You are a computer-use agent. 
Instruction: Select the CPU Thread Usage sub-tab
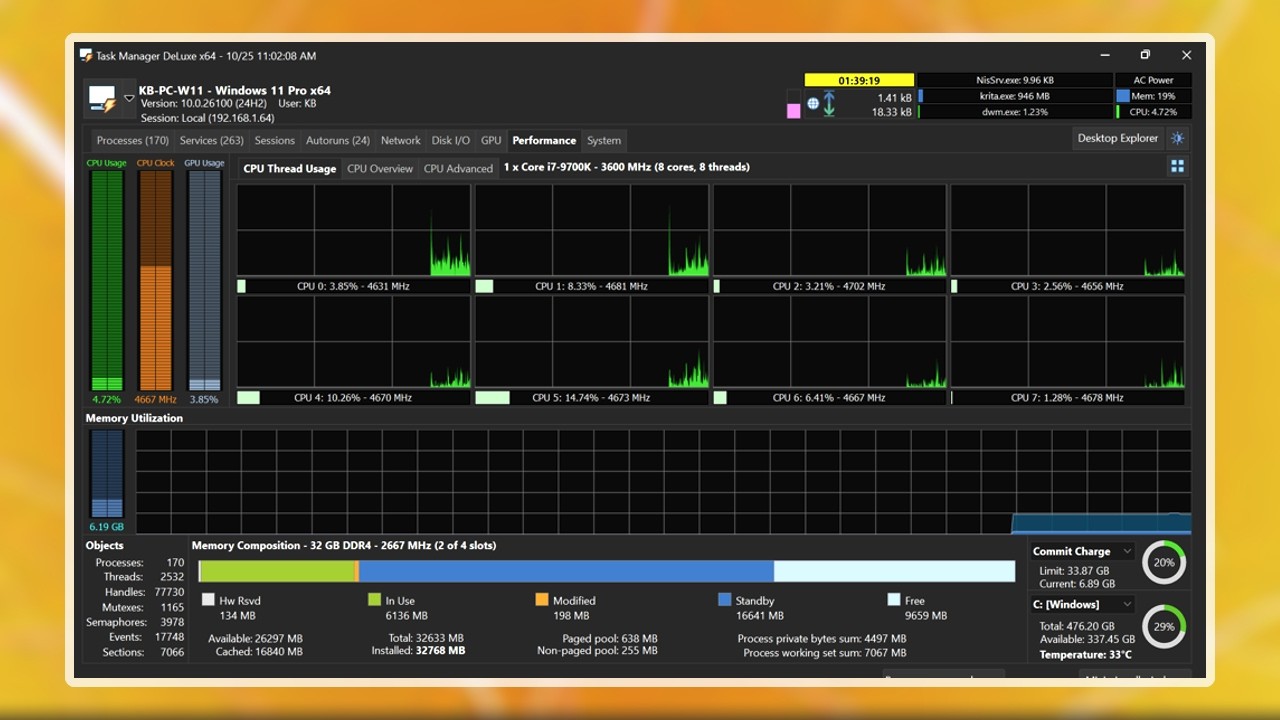point(290,169)
